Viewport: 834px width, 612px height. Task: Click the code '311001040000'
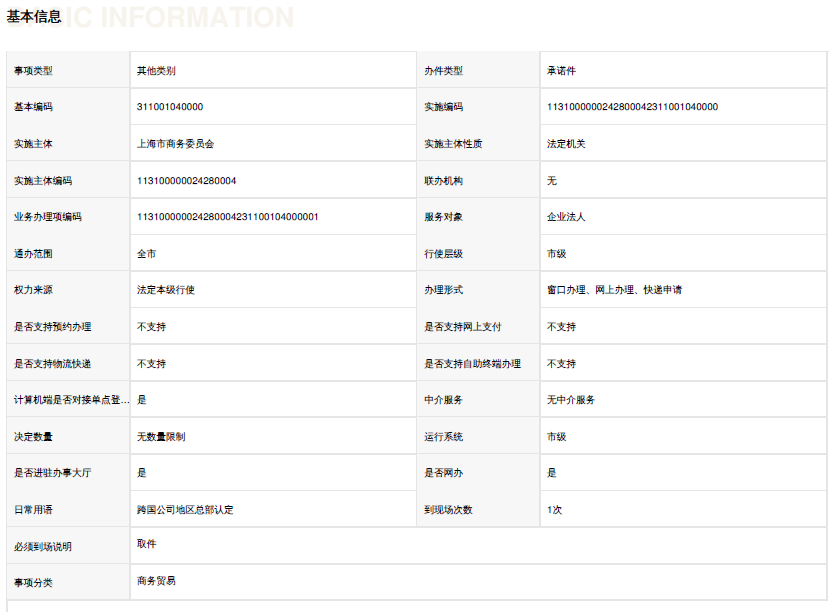pyautogui.click(x=170, y=107)
